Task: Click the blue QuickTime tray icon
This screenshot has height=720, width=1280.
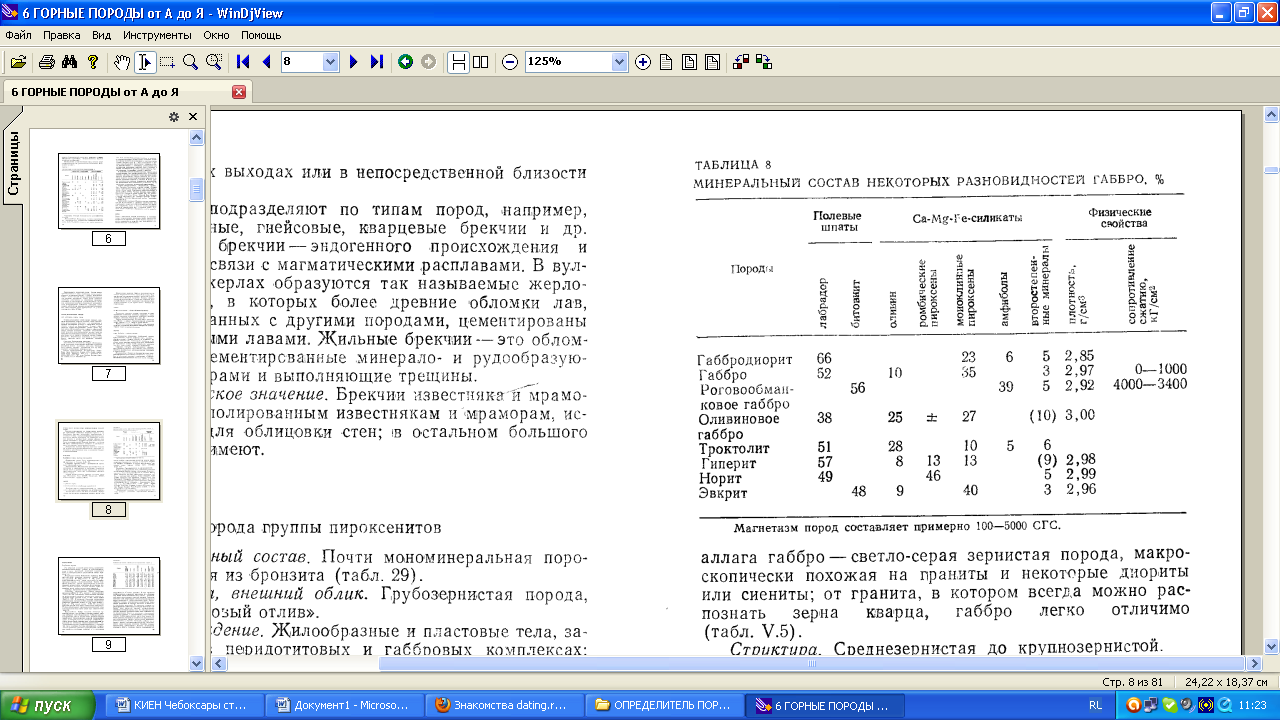Action: [x=1224, y=705]
